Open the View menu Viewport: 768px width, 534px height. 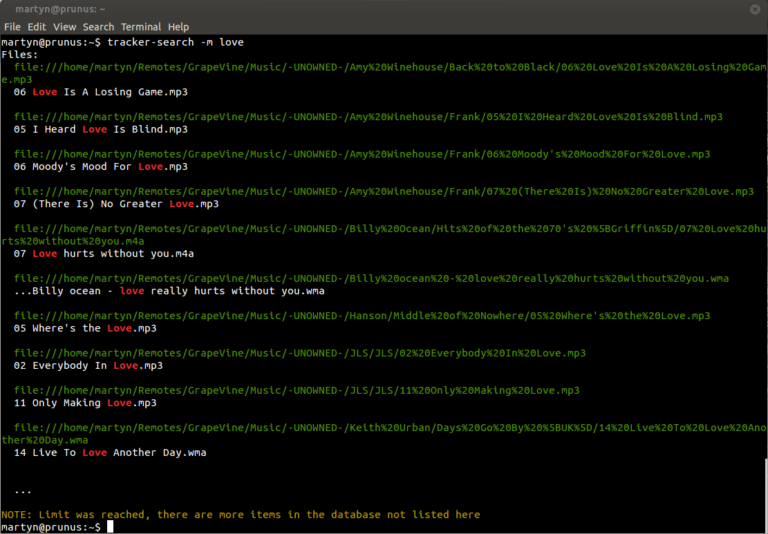point(64,27)
